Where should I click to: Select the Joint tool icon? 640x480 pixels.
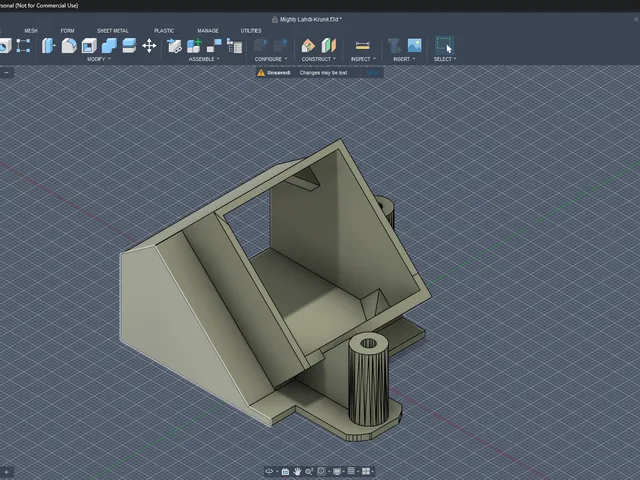[x=214, y=45]
